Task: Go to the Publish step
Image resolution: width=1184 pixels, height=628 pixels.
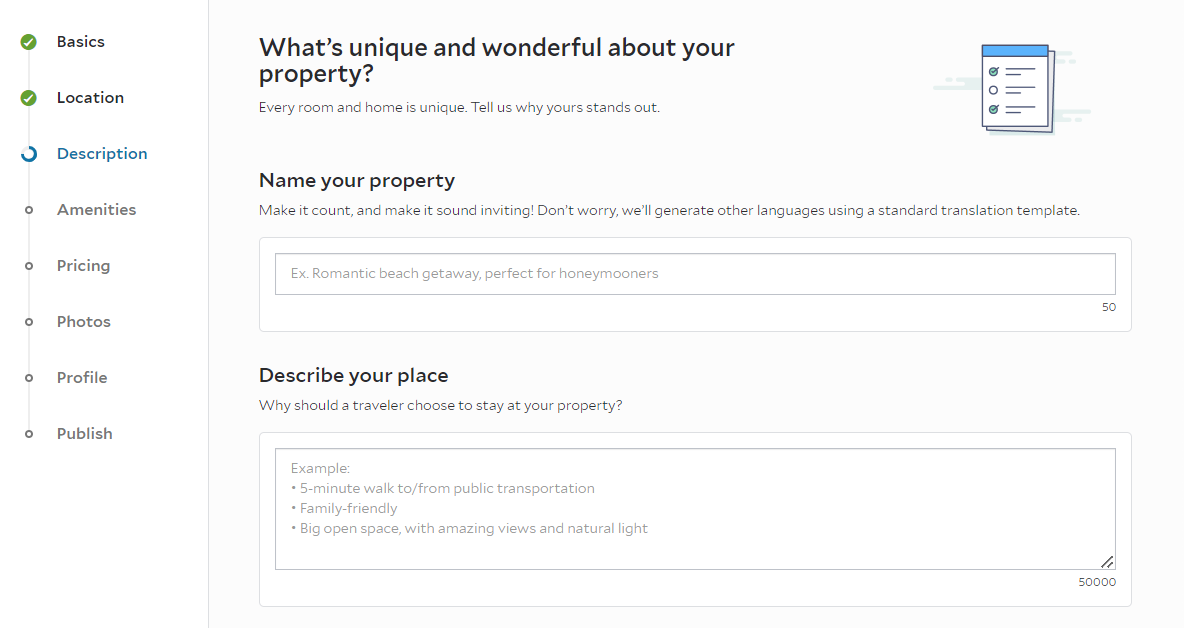Action: (x=85, y=434)
